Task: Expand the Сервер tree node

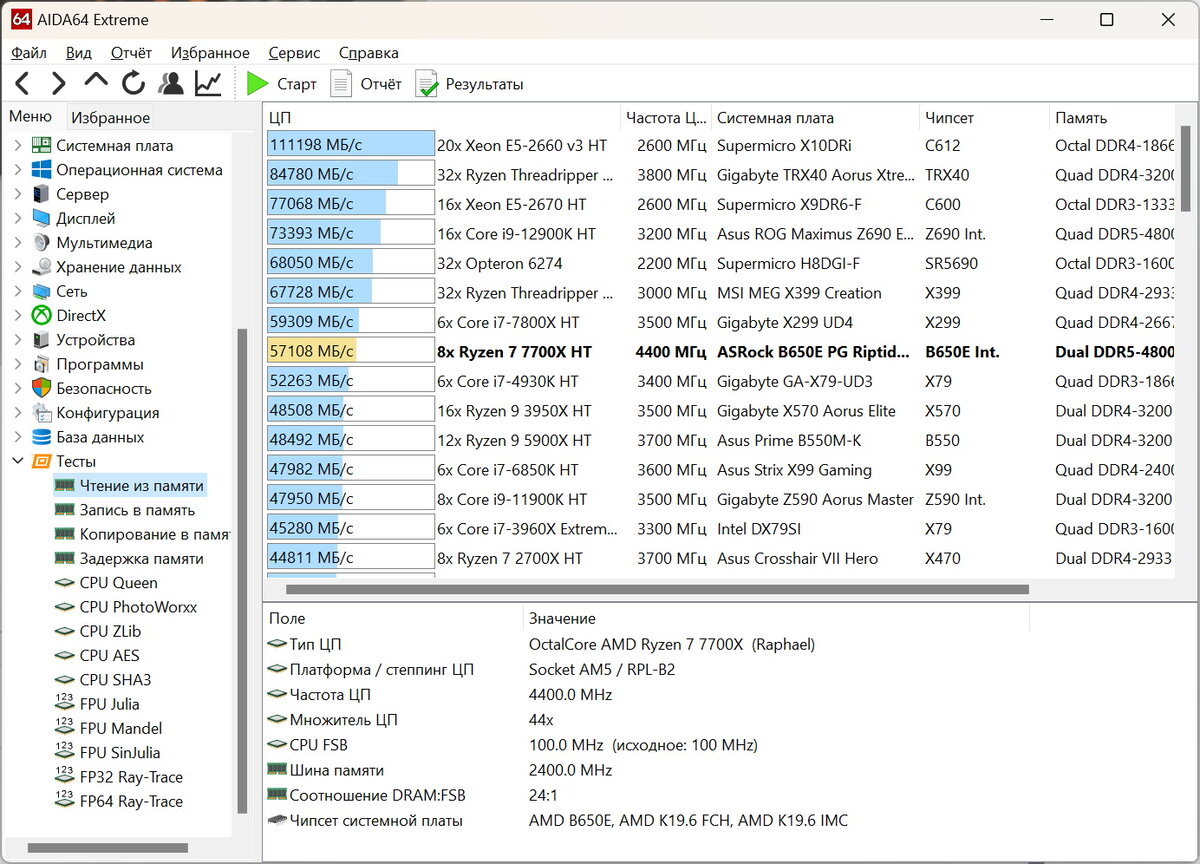Action: pos(16,194)
